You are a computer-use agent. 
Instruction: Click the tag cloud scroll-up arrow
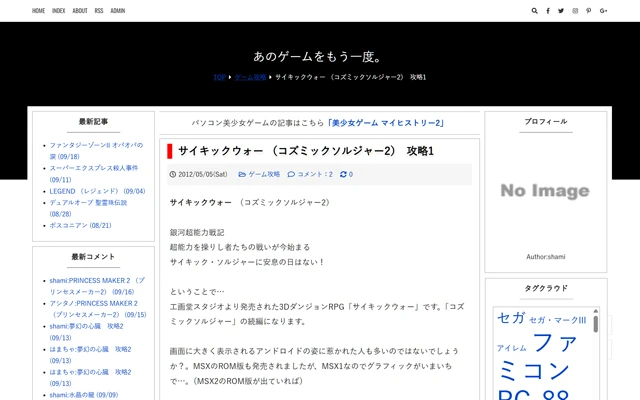point(596,311)
